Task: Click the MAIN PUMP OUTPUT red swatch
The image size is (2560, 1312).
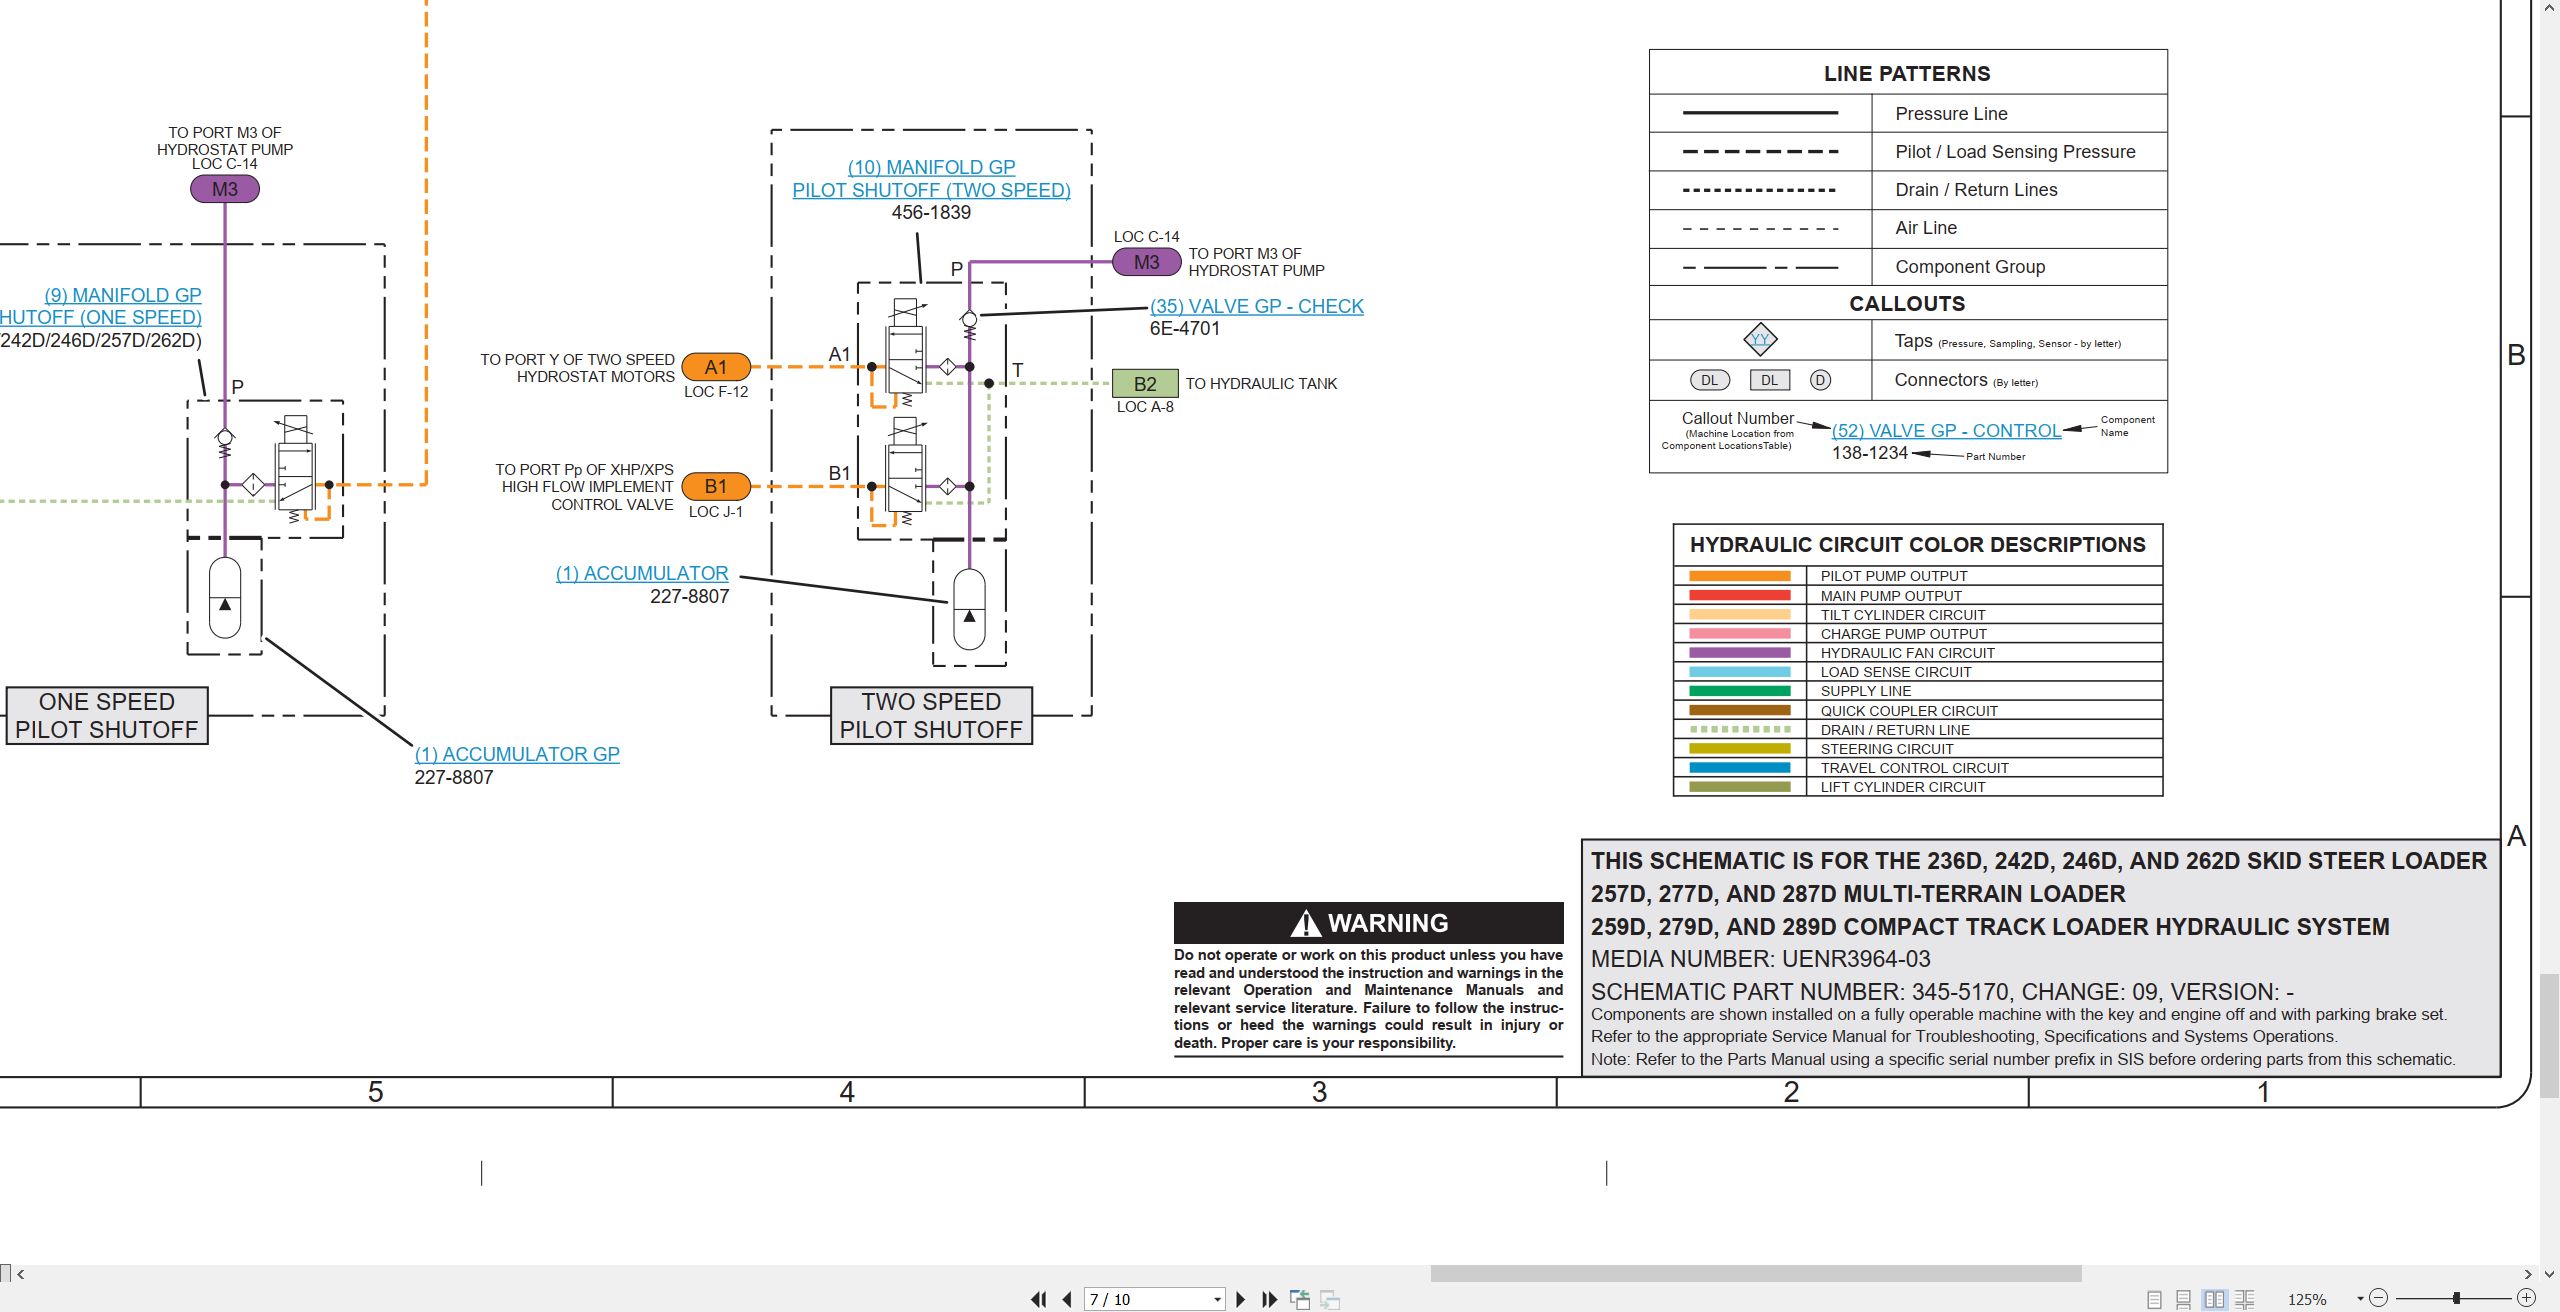Action: pyautogui.click(x=1739, y=595)
